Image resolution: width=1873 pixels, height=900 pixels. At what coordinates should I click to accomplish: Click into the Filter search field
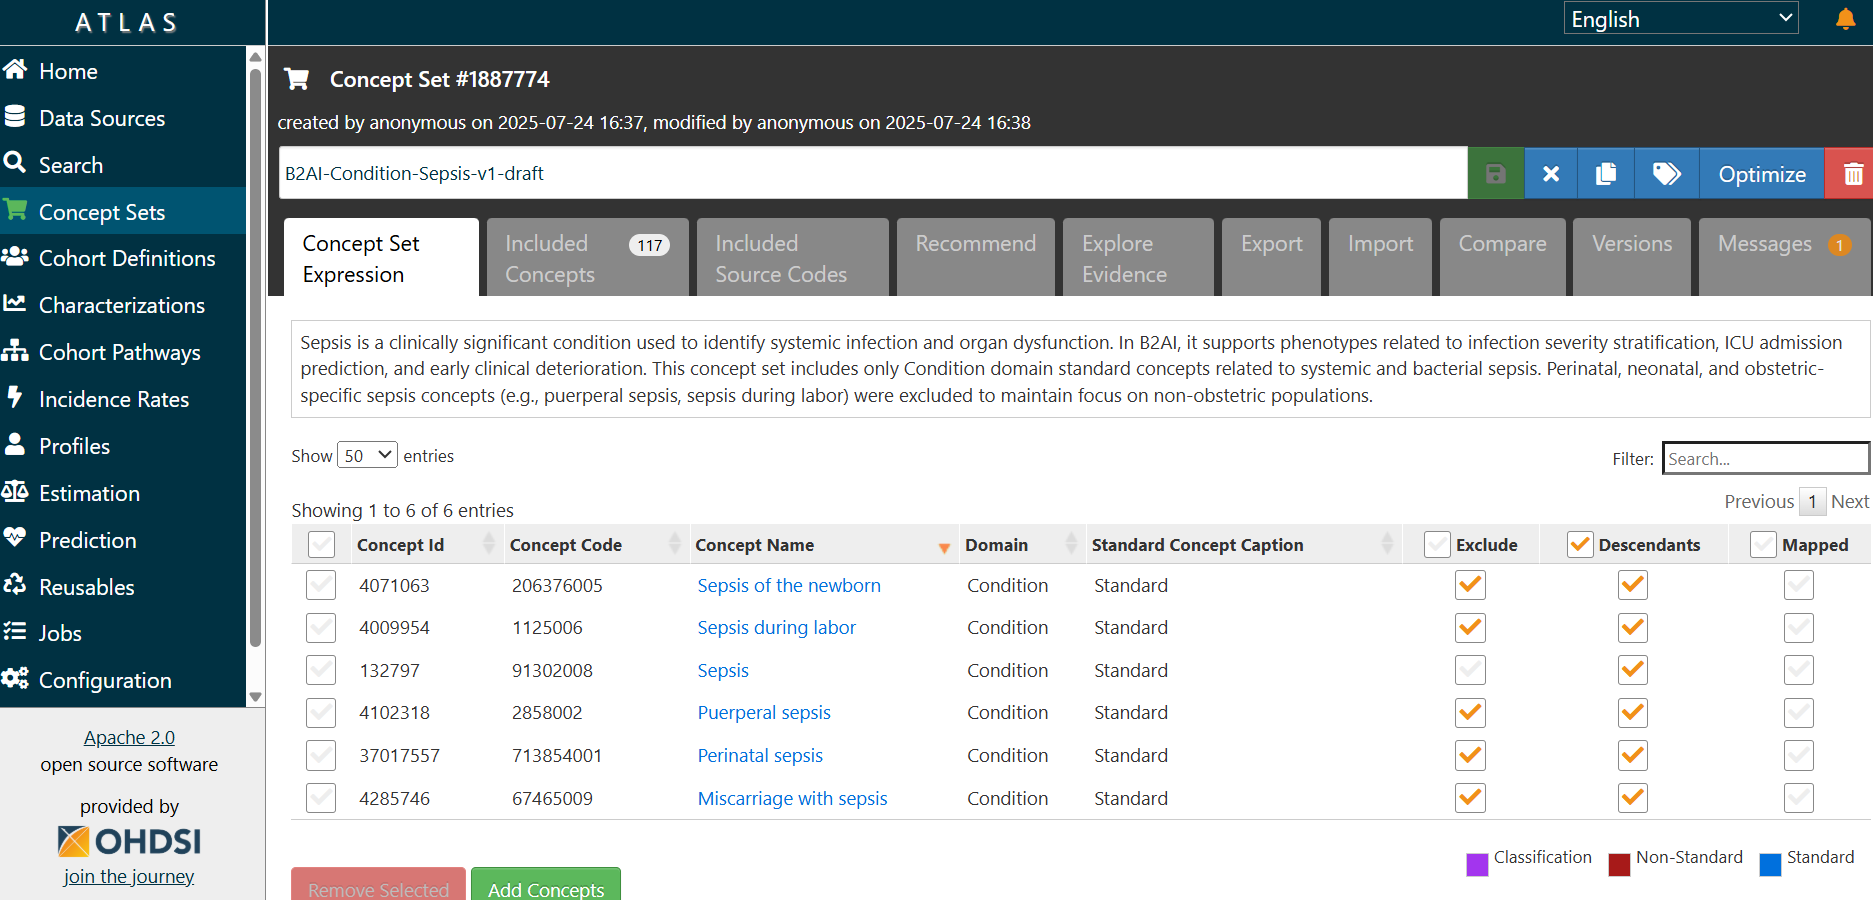(1764, 459)
